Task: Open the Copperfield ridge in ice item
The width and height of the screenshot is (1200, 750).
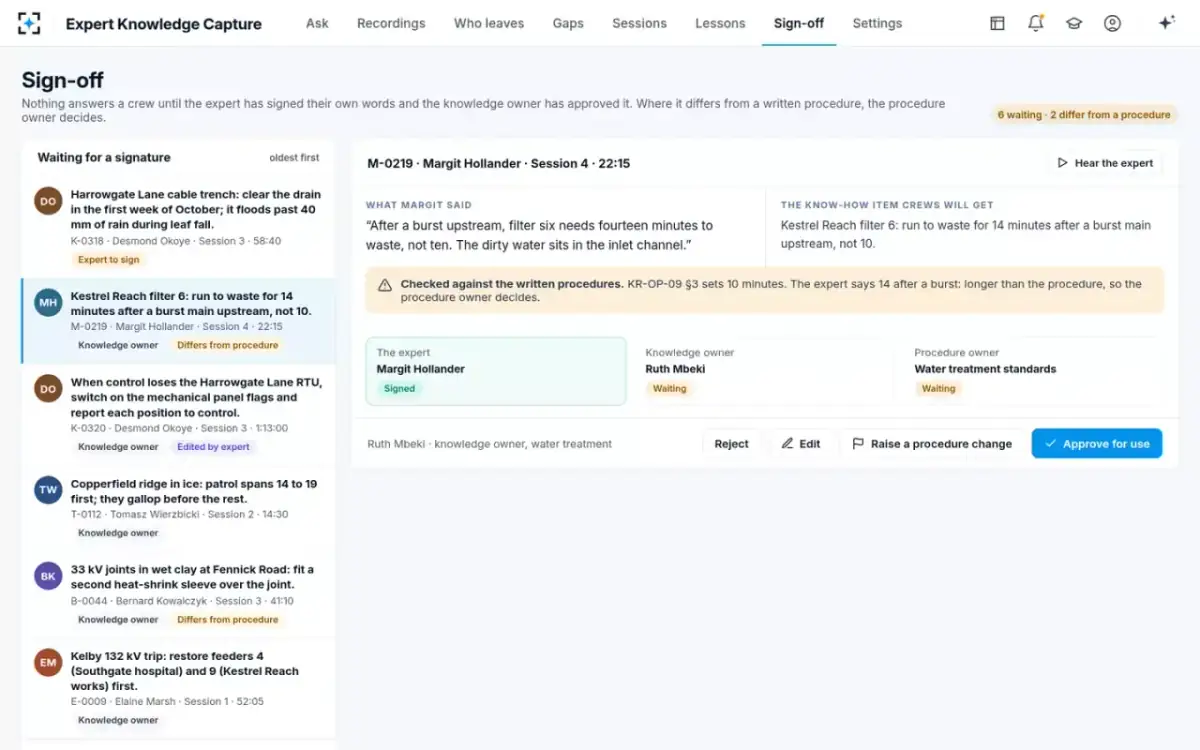Action: (178, 509)
